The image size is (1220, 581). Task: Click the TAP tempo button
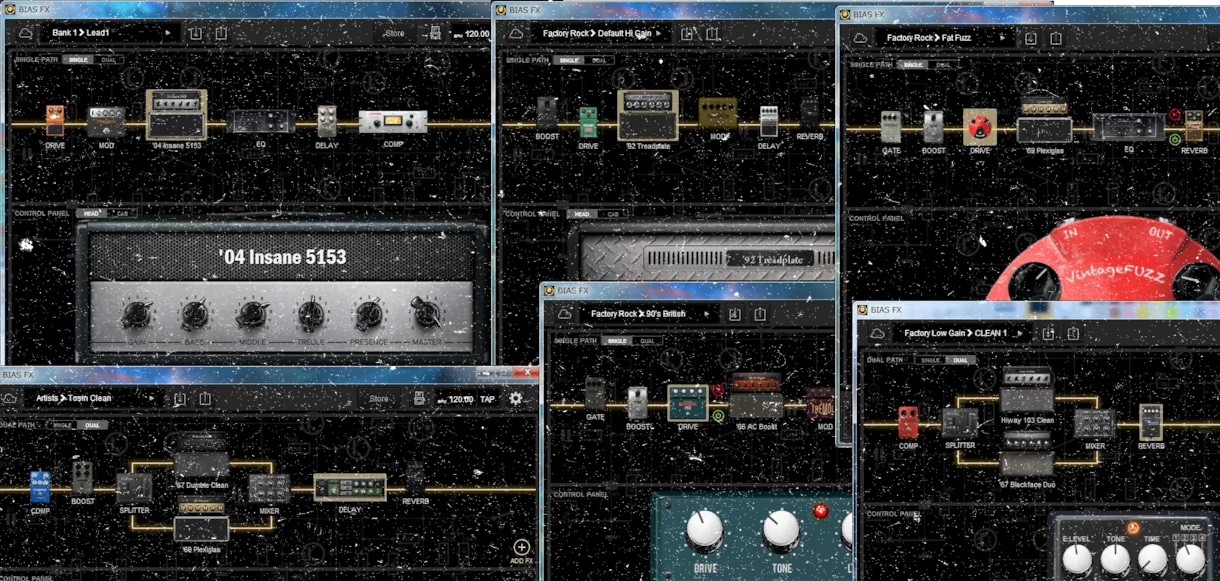(x=487, y=398)
